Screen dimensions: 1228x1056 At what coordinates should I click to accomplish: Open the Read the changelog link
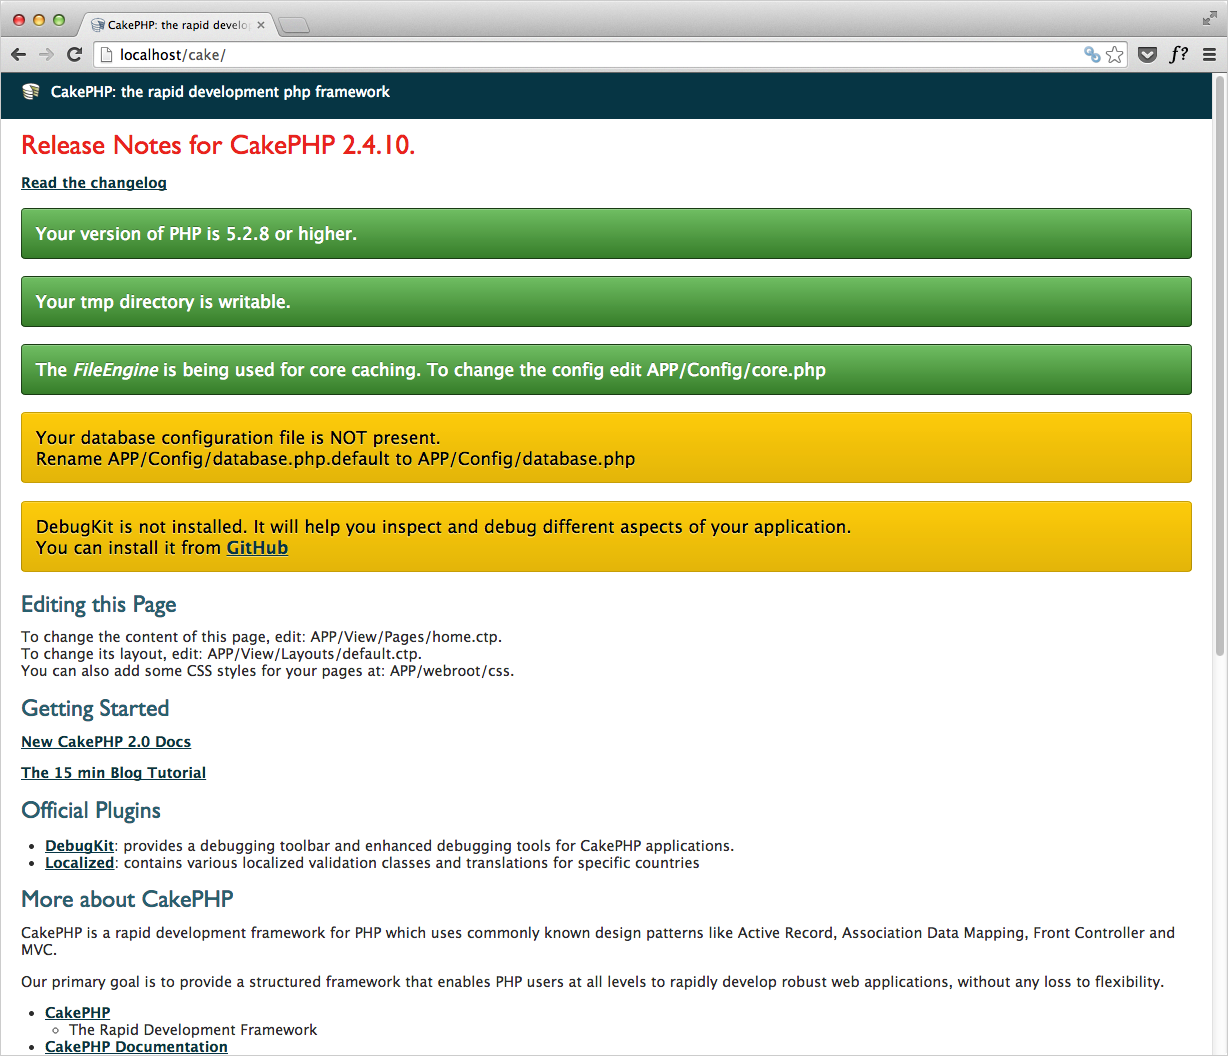(94, 183)
